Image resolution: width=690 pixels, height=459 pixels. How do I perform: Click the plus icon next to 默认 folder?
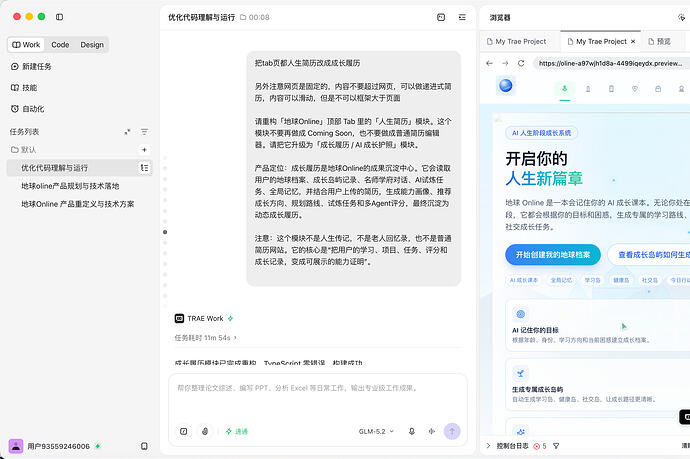(x=144, y=150)
